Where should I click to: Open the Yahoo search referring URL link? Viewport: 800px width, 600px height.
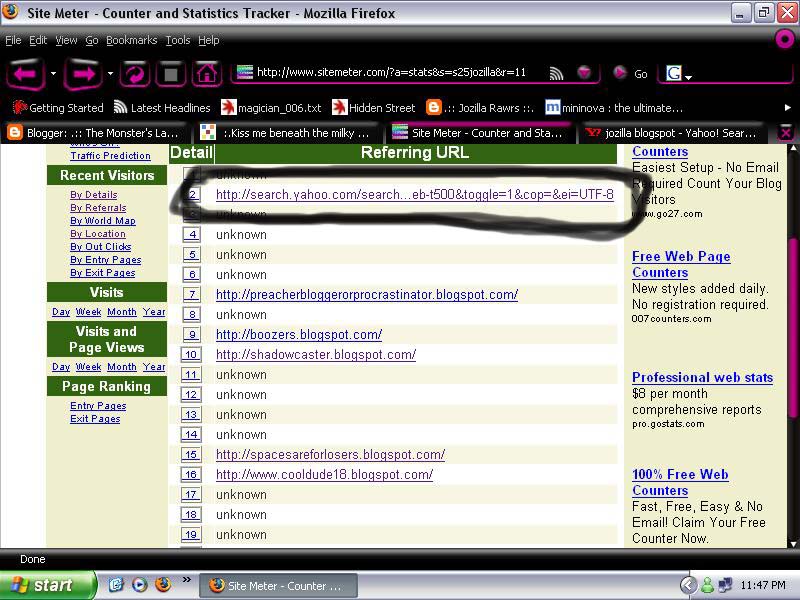point(415,195)
